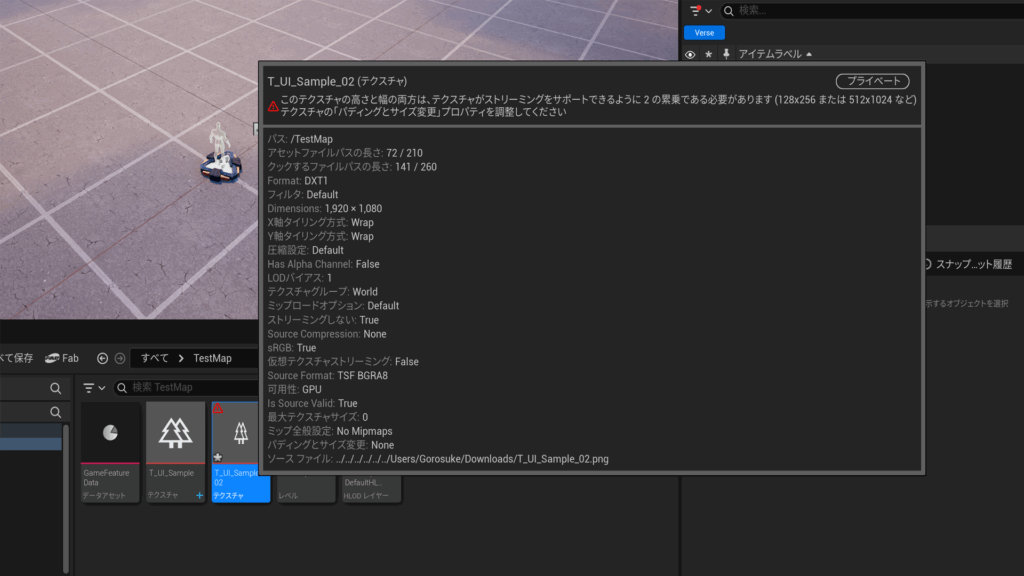
Task: Open outliner filter settings icon
Action: pos(696,10)
